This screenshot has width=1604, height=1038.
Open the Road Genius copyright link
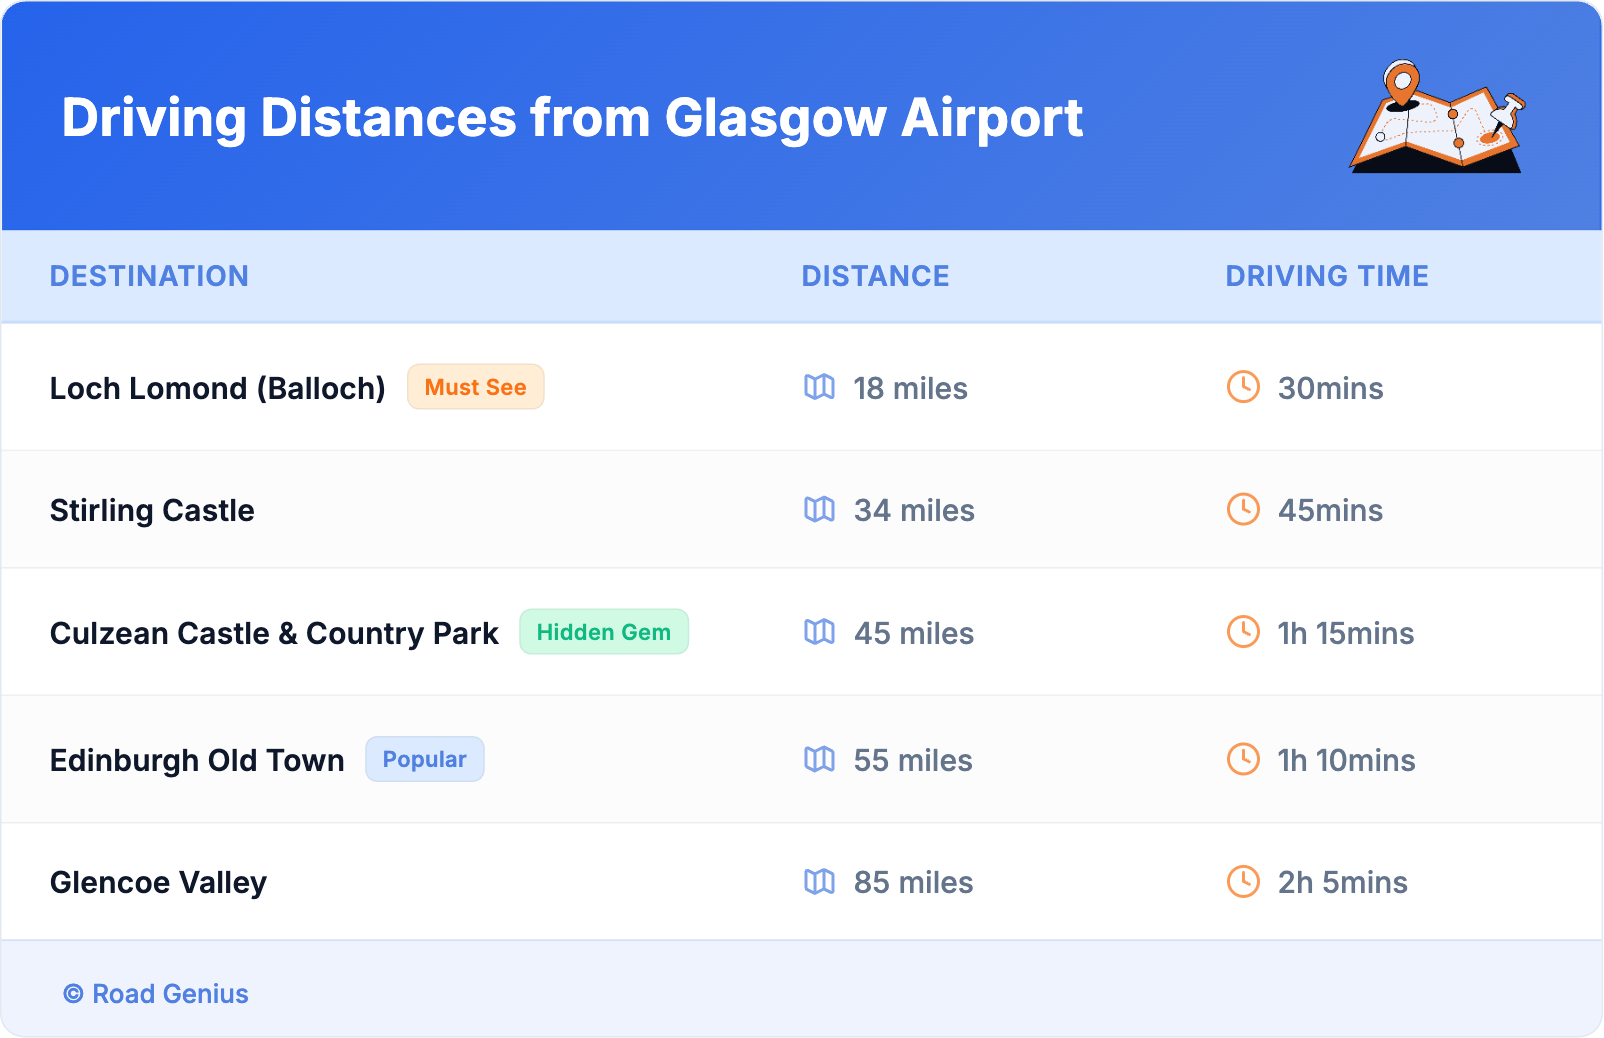coord(156,994)
